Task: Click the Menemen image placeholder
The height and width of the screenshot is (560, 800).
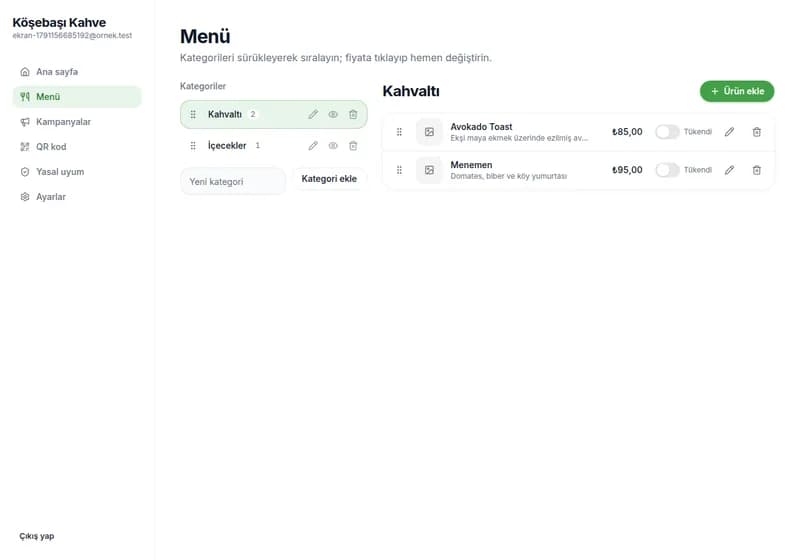Action: [429, 170]
